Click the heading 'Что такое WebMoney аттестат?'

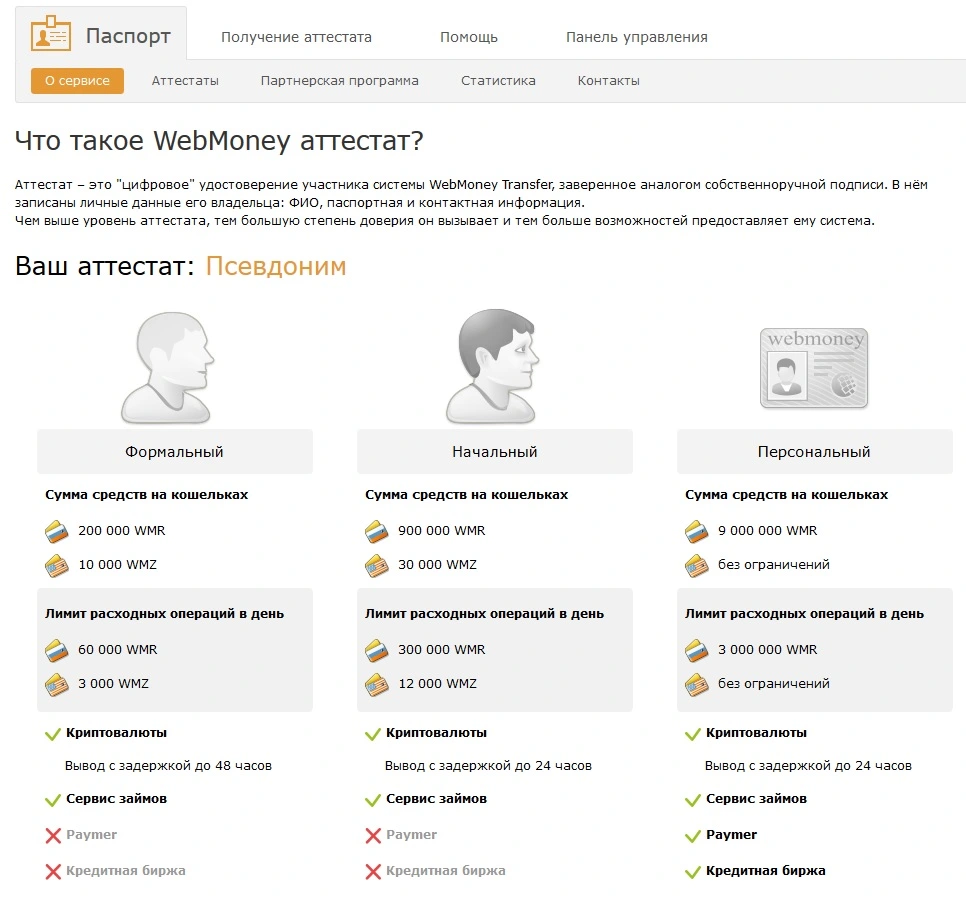[219, 140]
